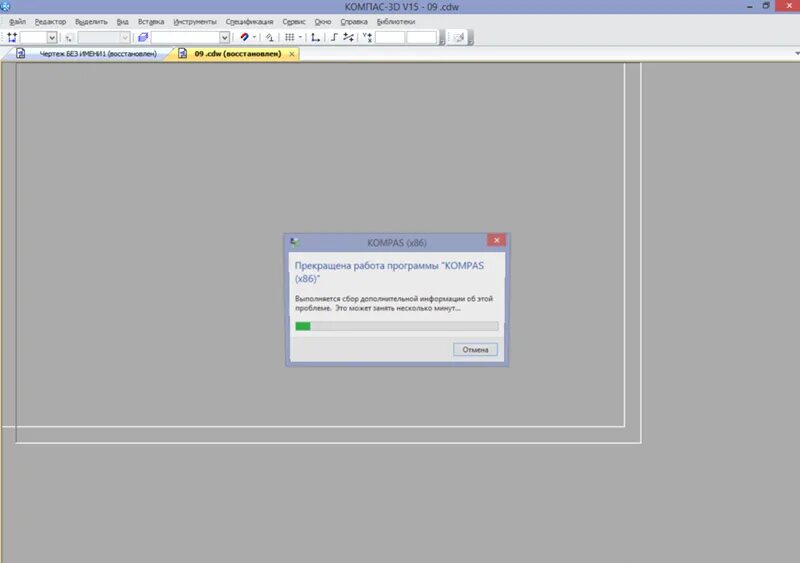This screenshot has height=563, width=800.
Task: Click the local coordinate system icon
Action: (x=315, y=37)
